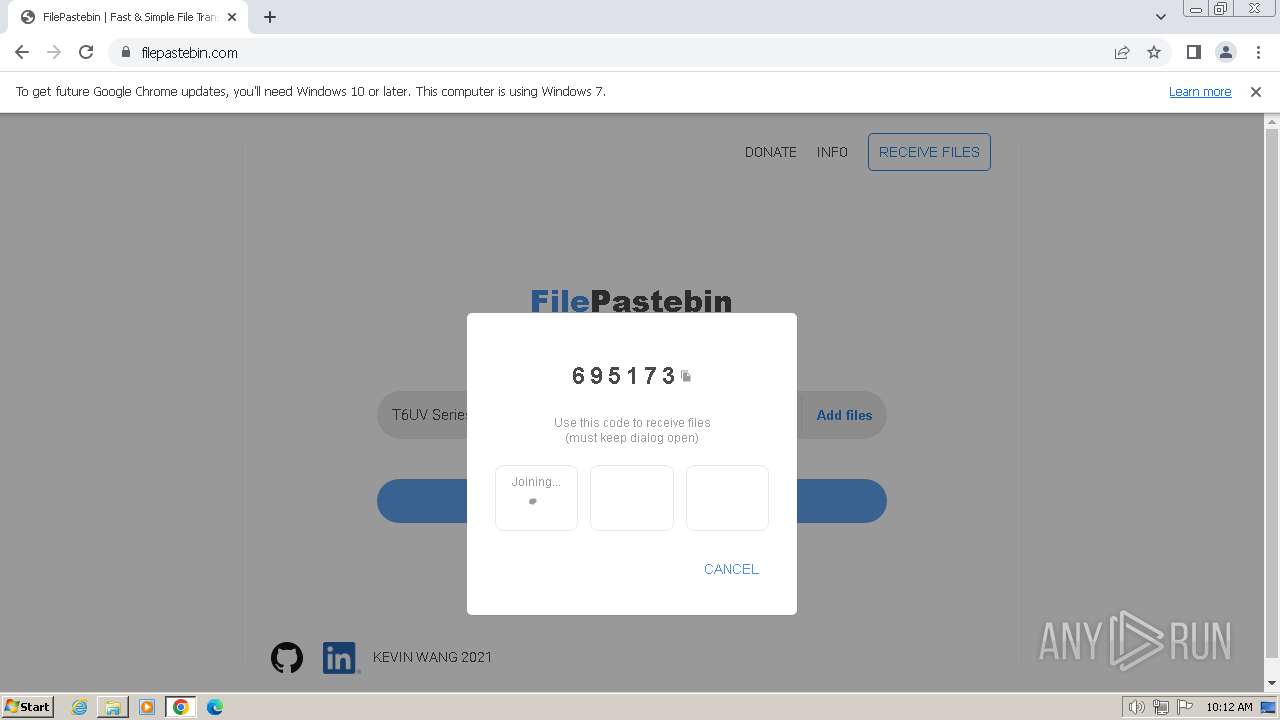Open the network tray icon
Image resolution: width=1280 pixels, height=720 pixels.
(1161, 707)
